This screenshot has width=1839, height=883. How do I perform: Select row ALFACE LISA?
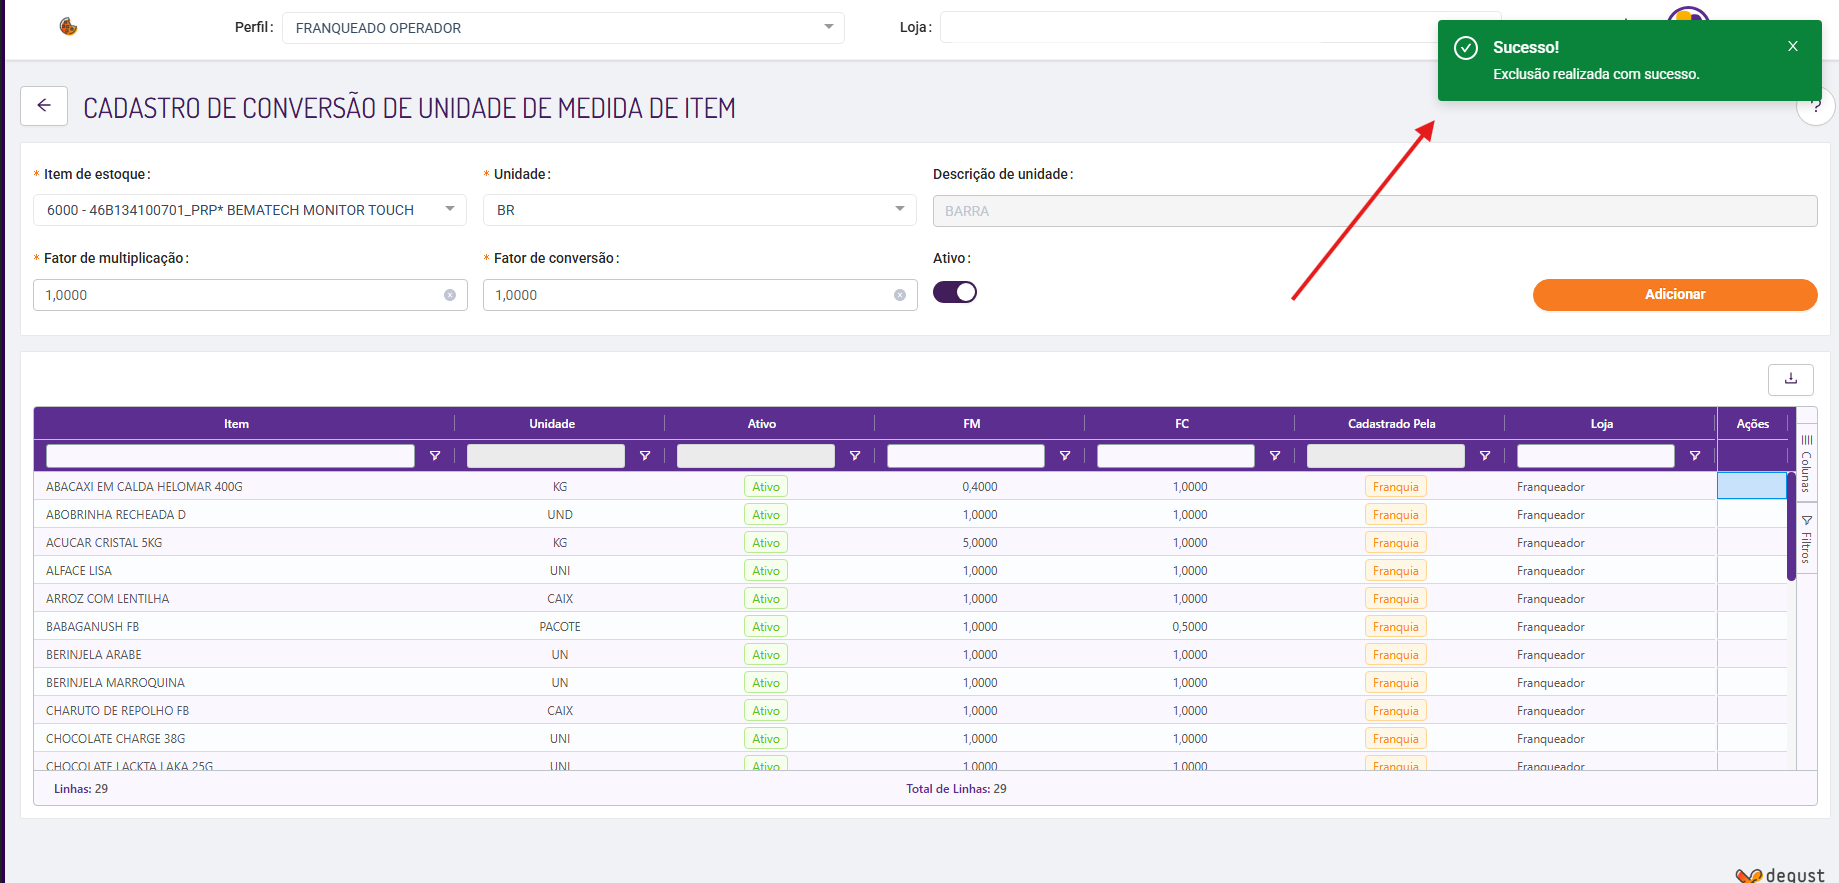pyautogui.click(x=910, y=571)
